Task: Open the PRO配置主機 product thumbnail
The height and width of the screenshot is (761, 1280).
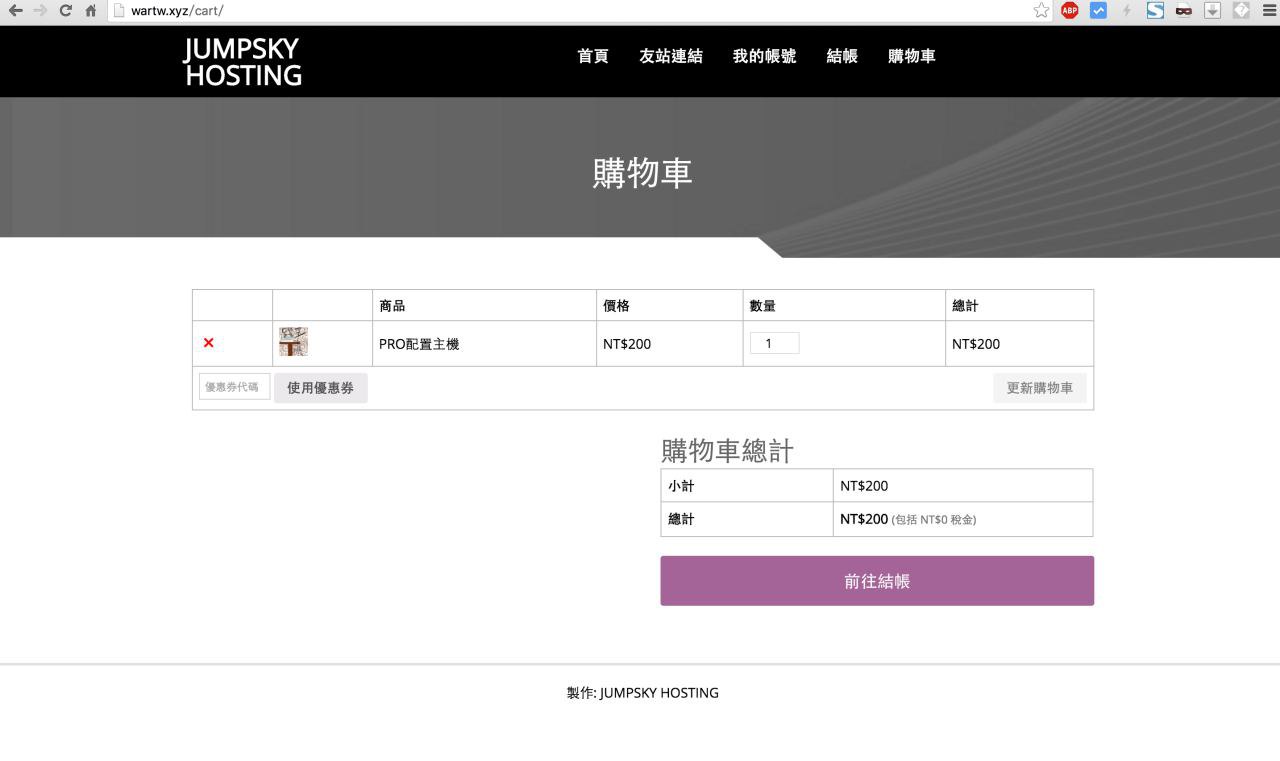Action: [x=293, y=342]
